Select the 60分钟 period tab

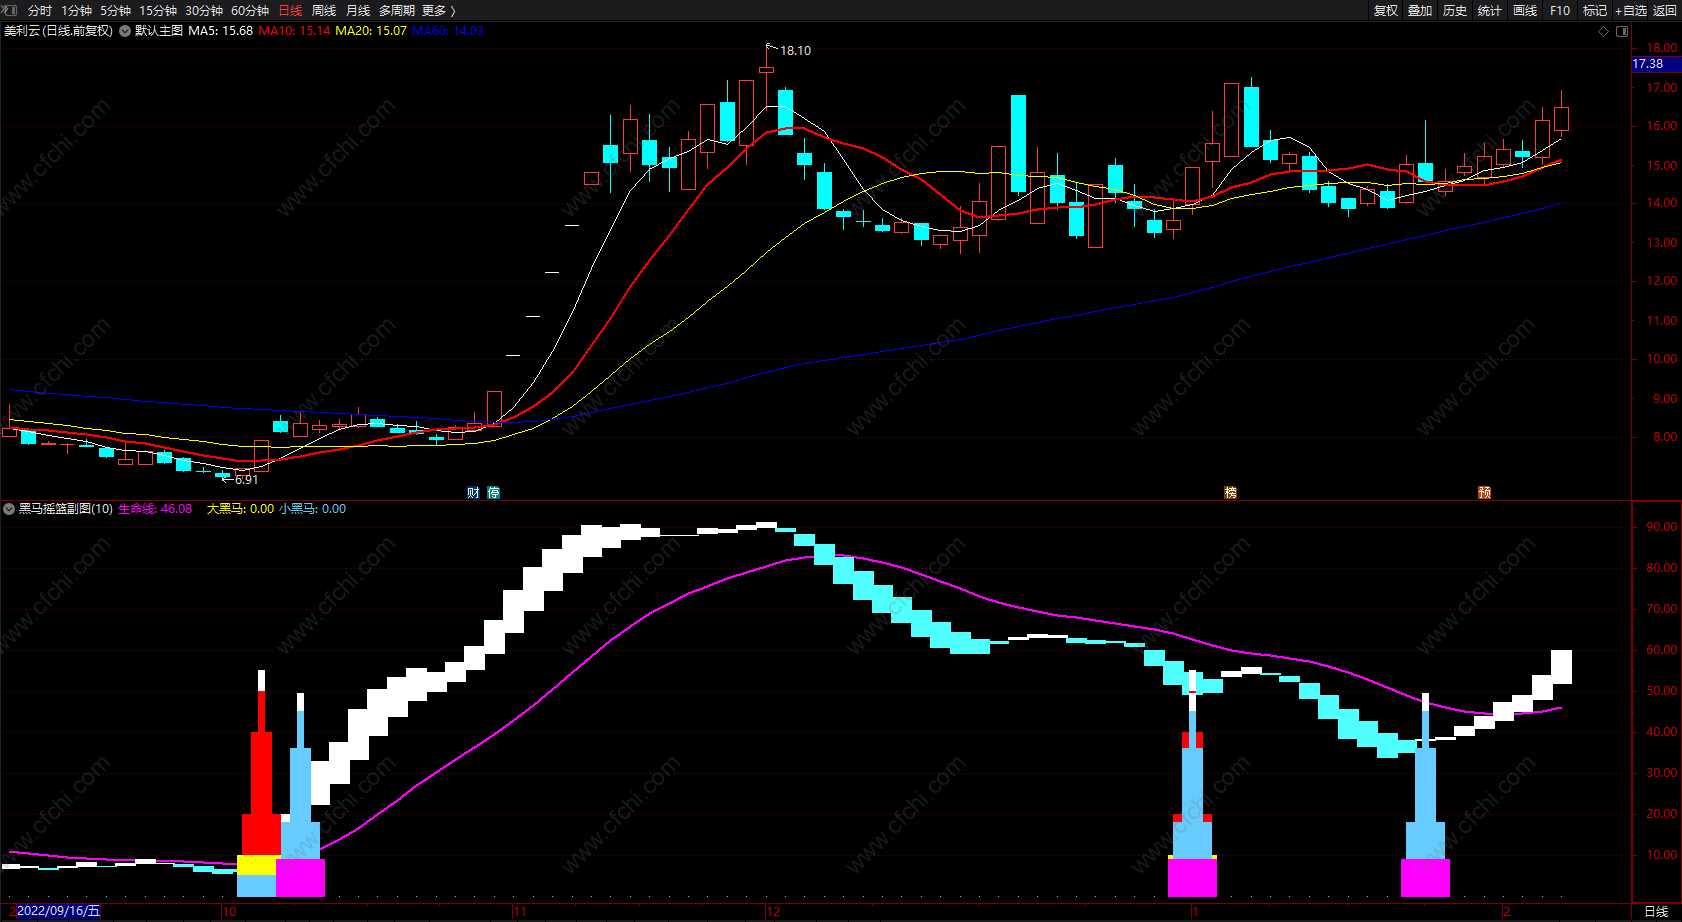tap(250, 11)
